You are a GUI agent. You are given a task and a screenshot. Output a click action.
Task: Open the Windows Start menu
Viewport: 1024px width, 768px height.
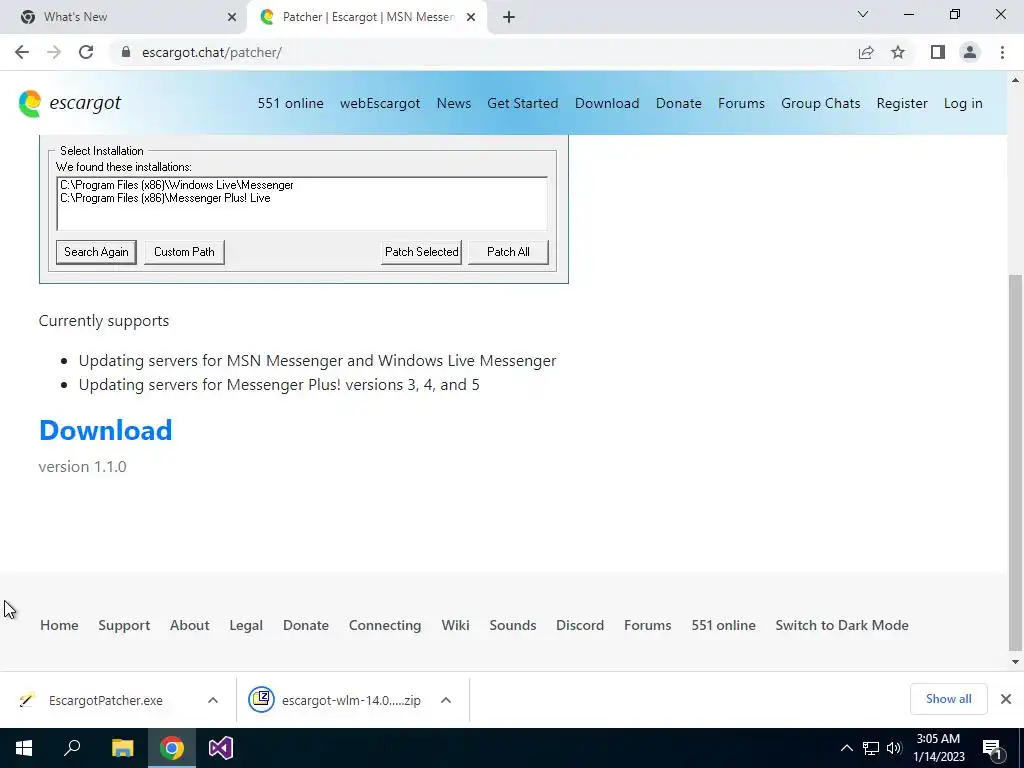click(x=24, y=748)
